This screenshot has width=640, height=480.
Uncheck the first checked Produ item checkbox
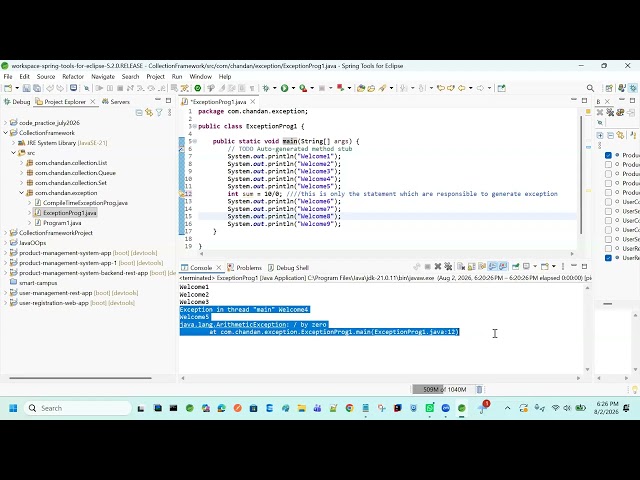[x=608, y=155]
